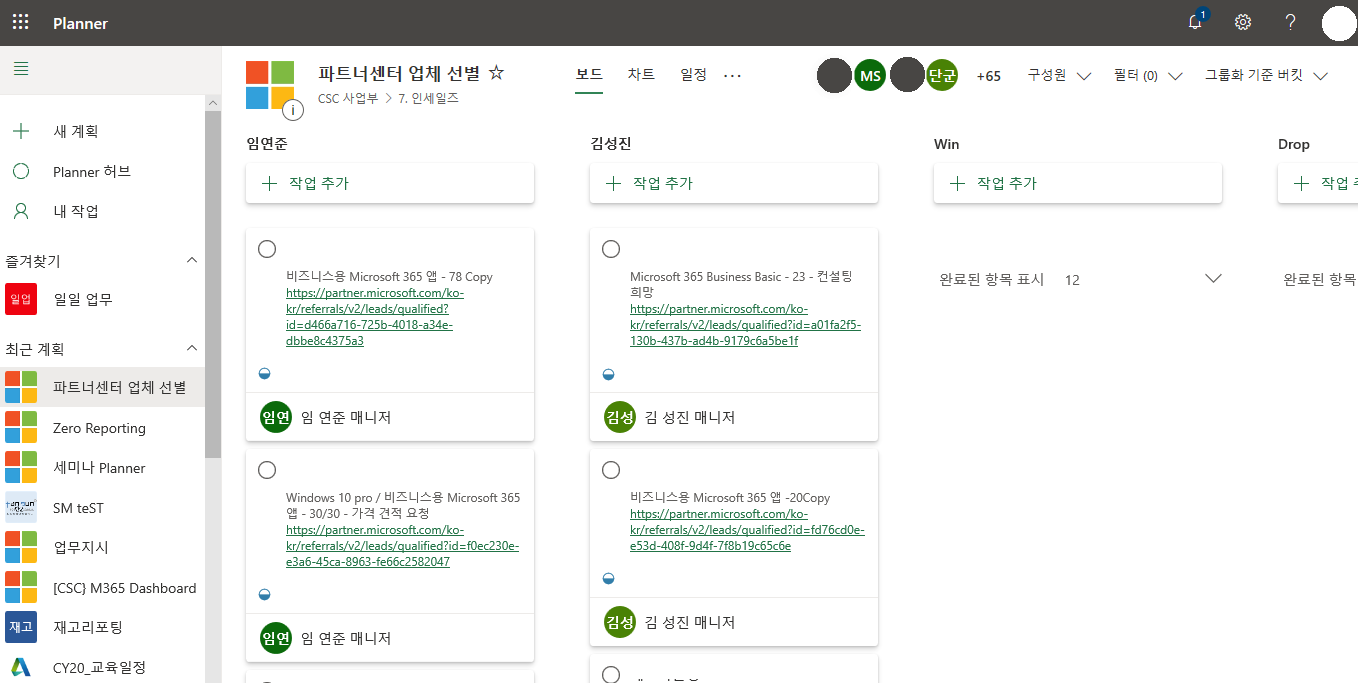Open the settings gear
Screen dimensions: 1358x683
[x=1243, y=22]
